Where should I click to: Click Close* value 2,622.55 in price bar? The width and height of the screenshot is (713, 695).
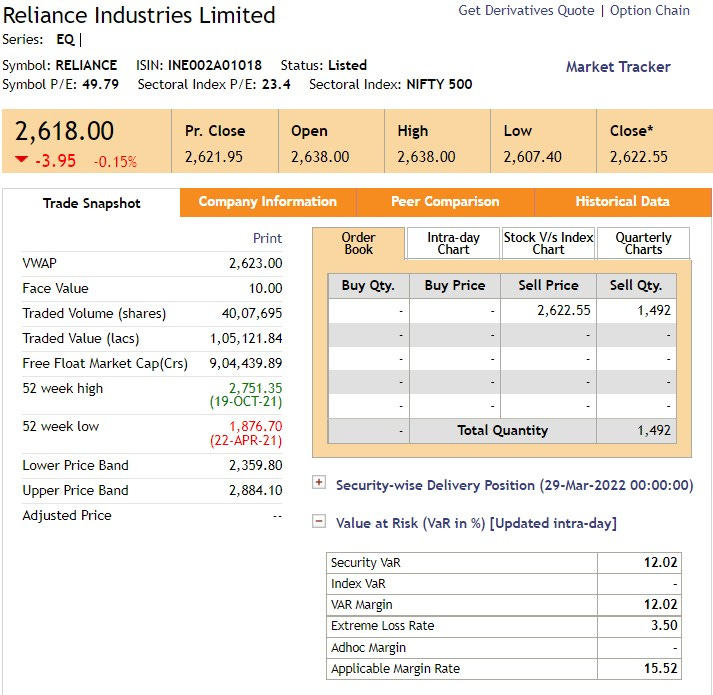(639, 157)
